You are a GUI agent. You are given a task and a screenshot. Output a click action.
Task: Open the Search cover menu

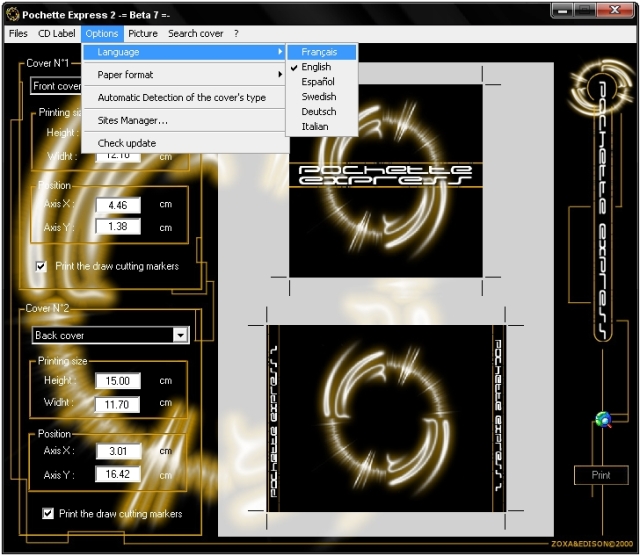pos(196,33)
